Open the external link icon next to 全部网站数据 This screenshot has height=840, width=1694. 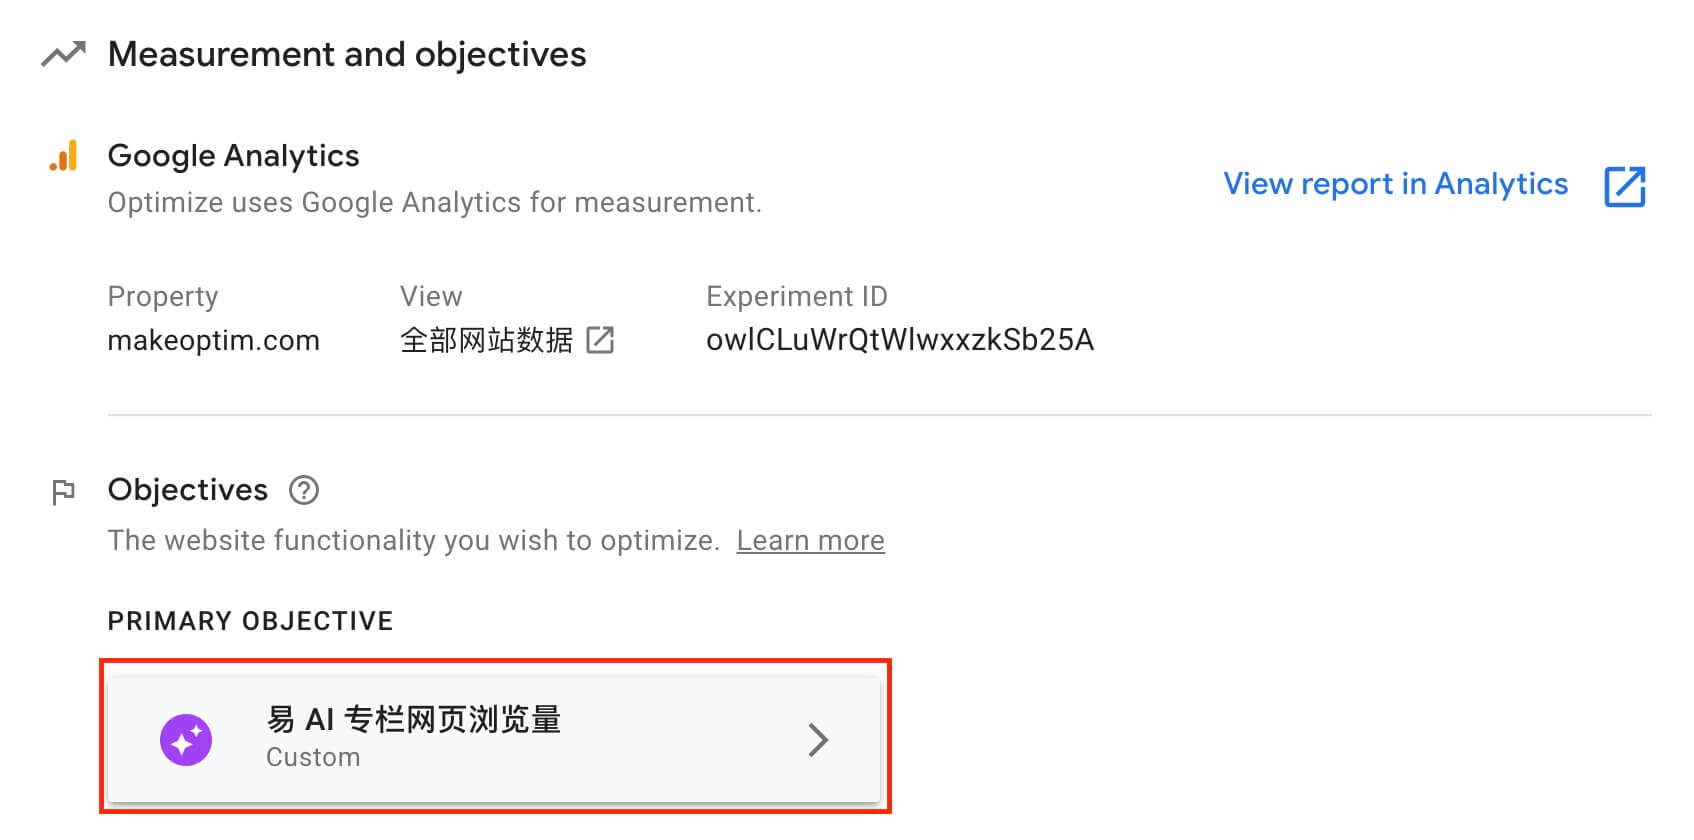(x=600, y=340)
